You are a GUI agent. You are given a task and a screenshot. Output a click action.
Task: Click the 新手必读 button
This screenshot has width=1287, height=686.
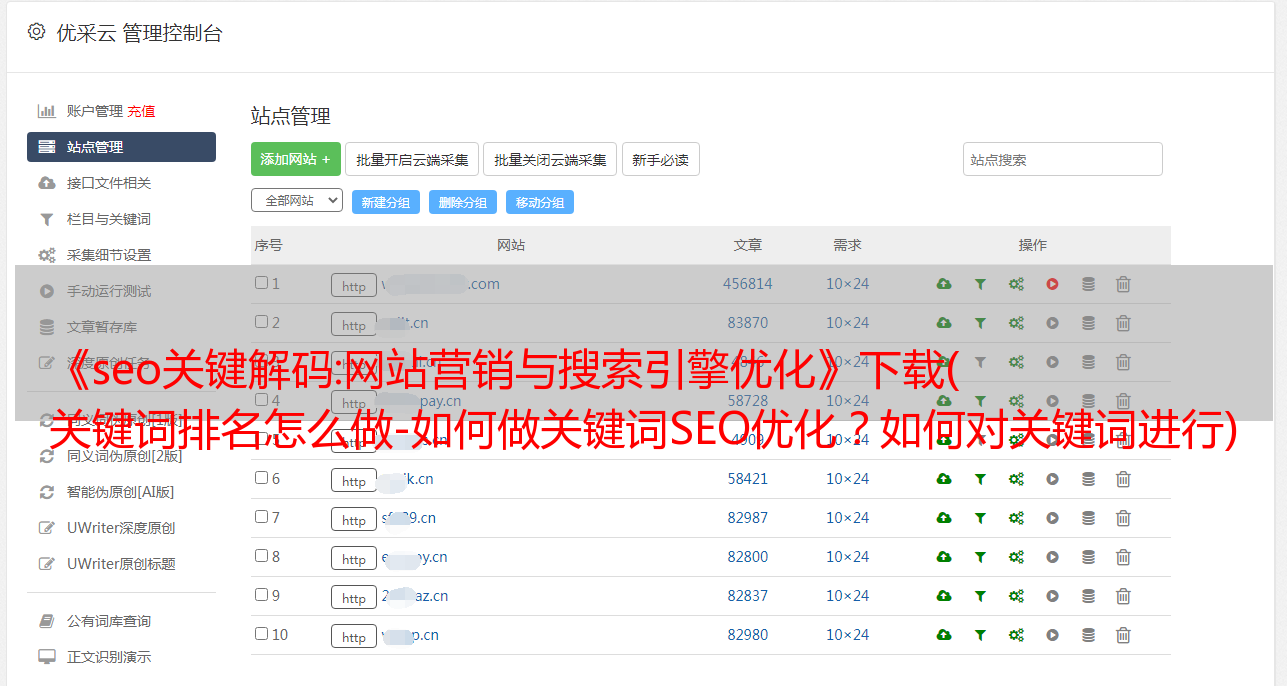click(x=661, y=159)
